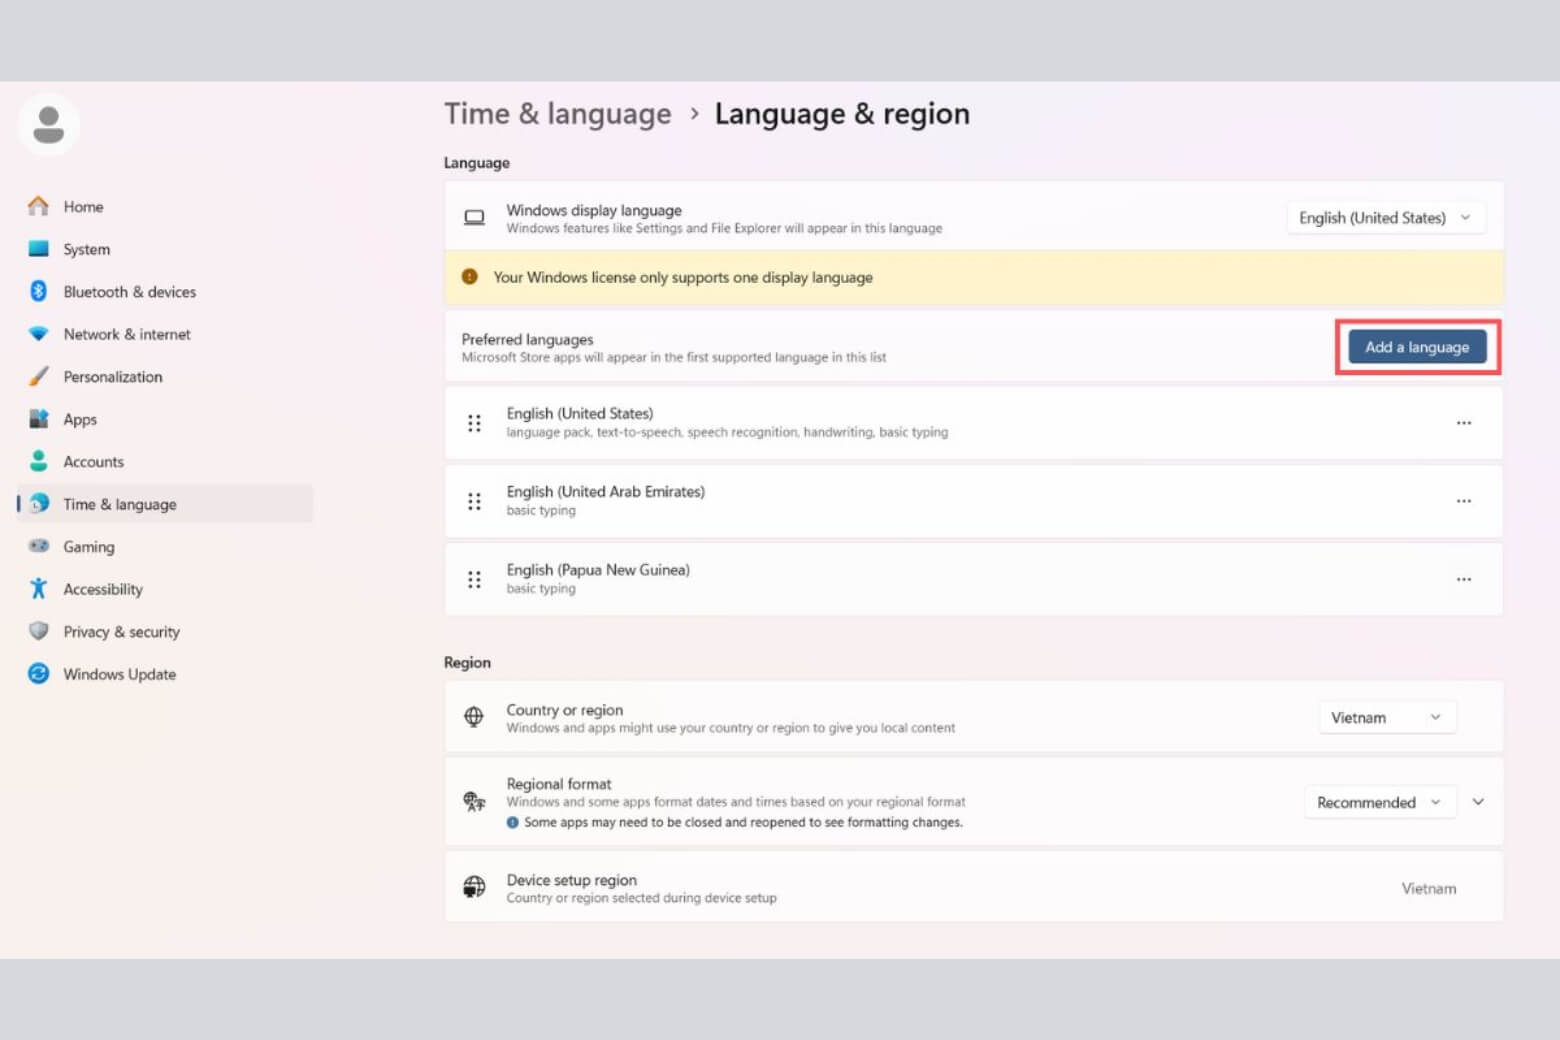The image size is (1560, 1040).
Task: Open the Accounts settings icon
Action: 38,461
